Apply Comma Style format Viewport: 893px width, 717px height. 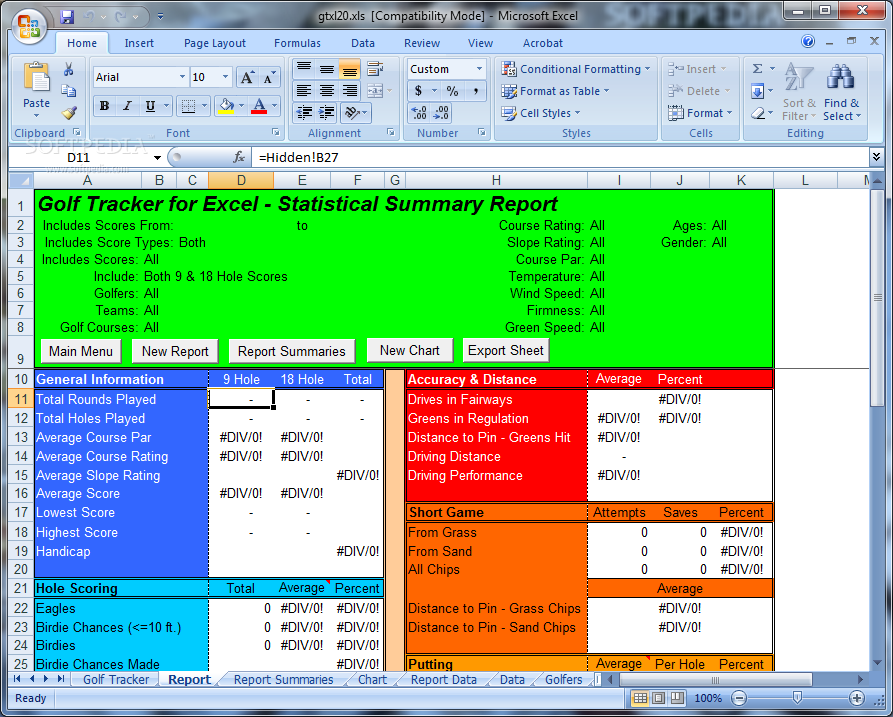tap(475, 91)
